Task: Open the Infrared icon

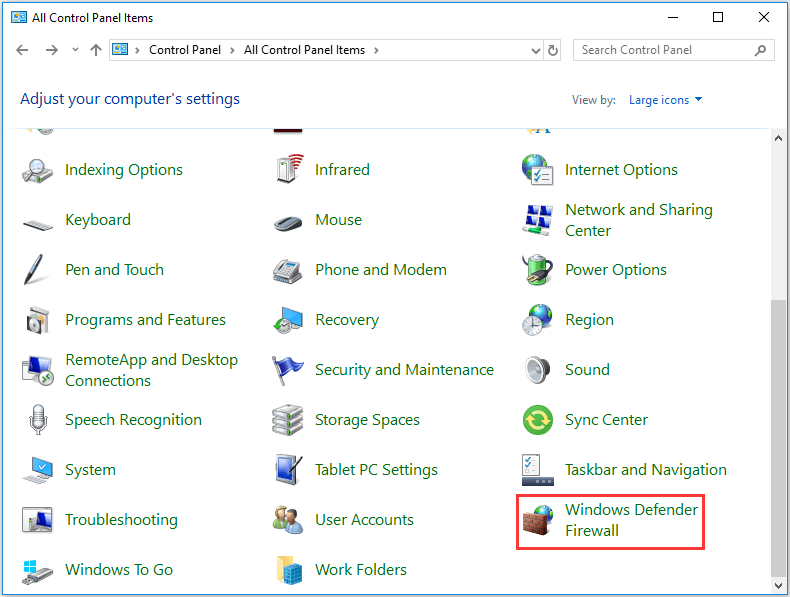Action: click(288, 170)
